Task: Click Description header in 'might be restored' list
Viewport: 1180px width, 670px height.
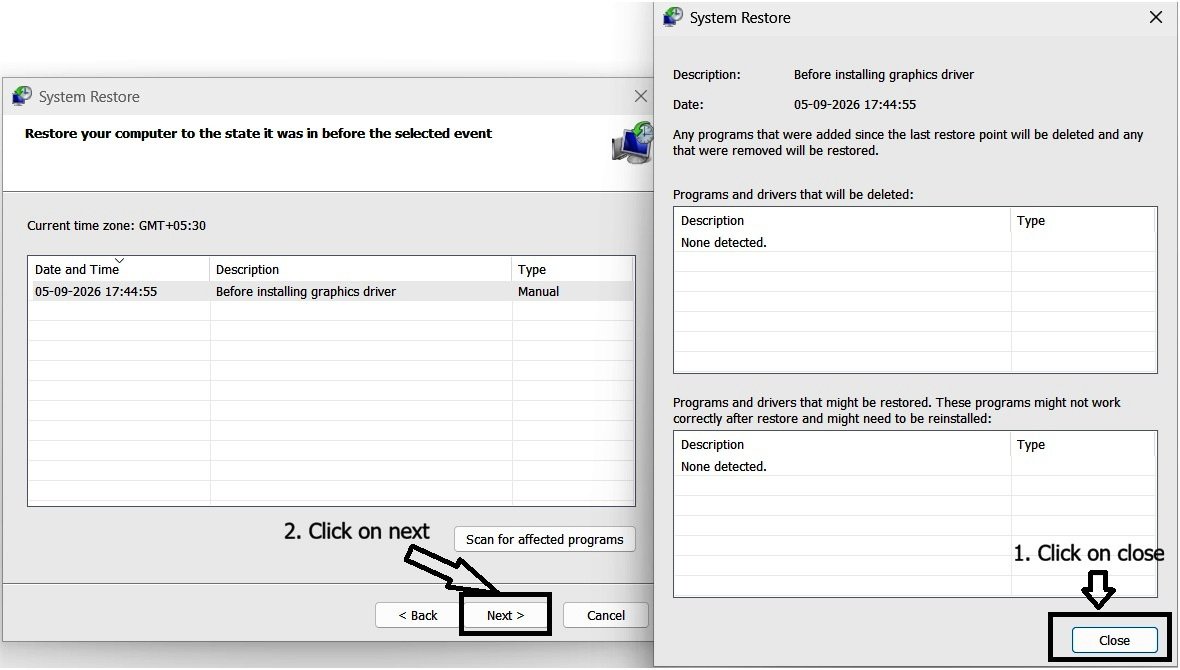Action: pos(842,444)
